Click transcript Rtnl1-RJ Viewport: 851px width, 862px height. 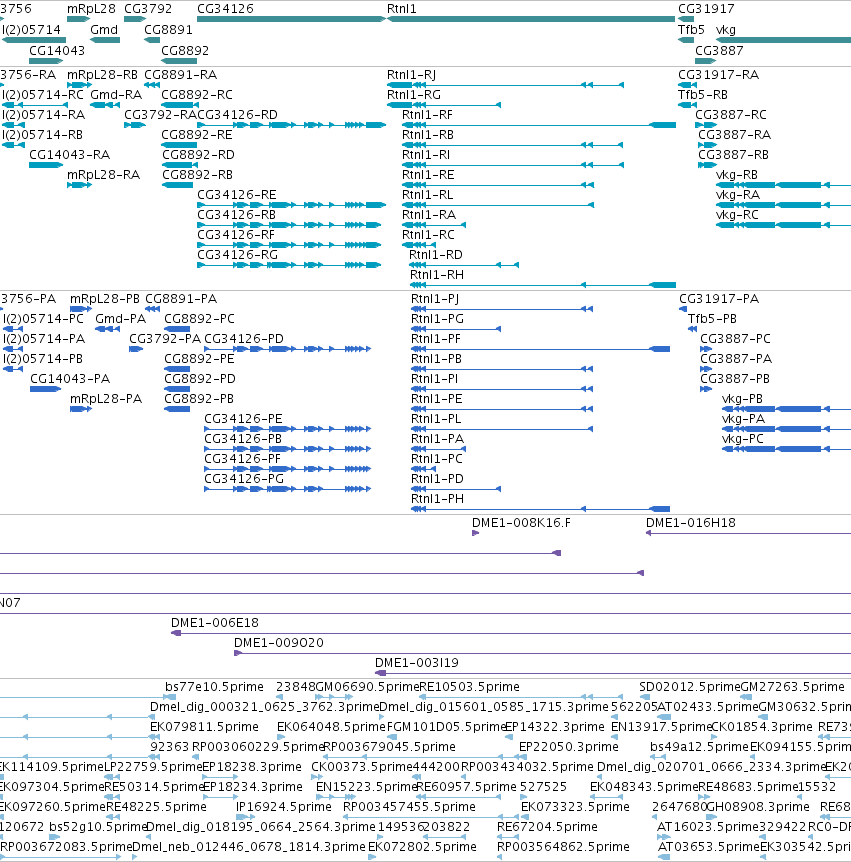(411, 75)
